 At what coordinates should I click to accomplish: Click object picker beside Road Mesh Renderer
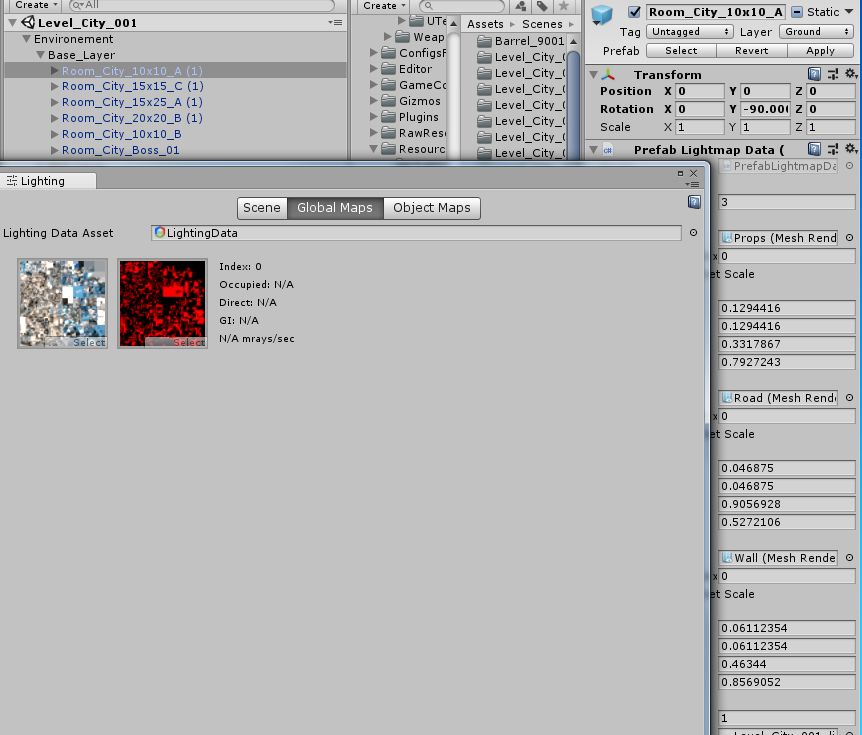(849, 398)
